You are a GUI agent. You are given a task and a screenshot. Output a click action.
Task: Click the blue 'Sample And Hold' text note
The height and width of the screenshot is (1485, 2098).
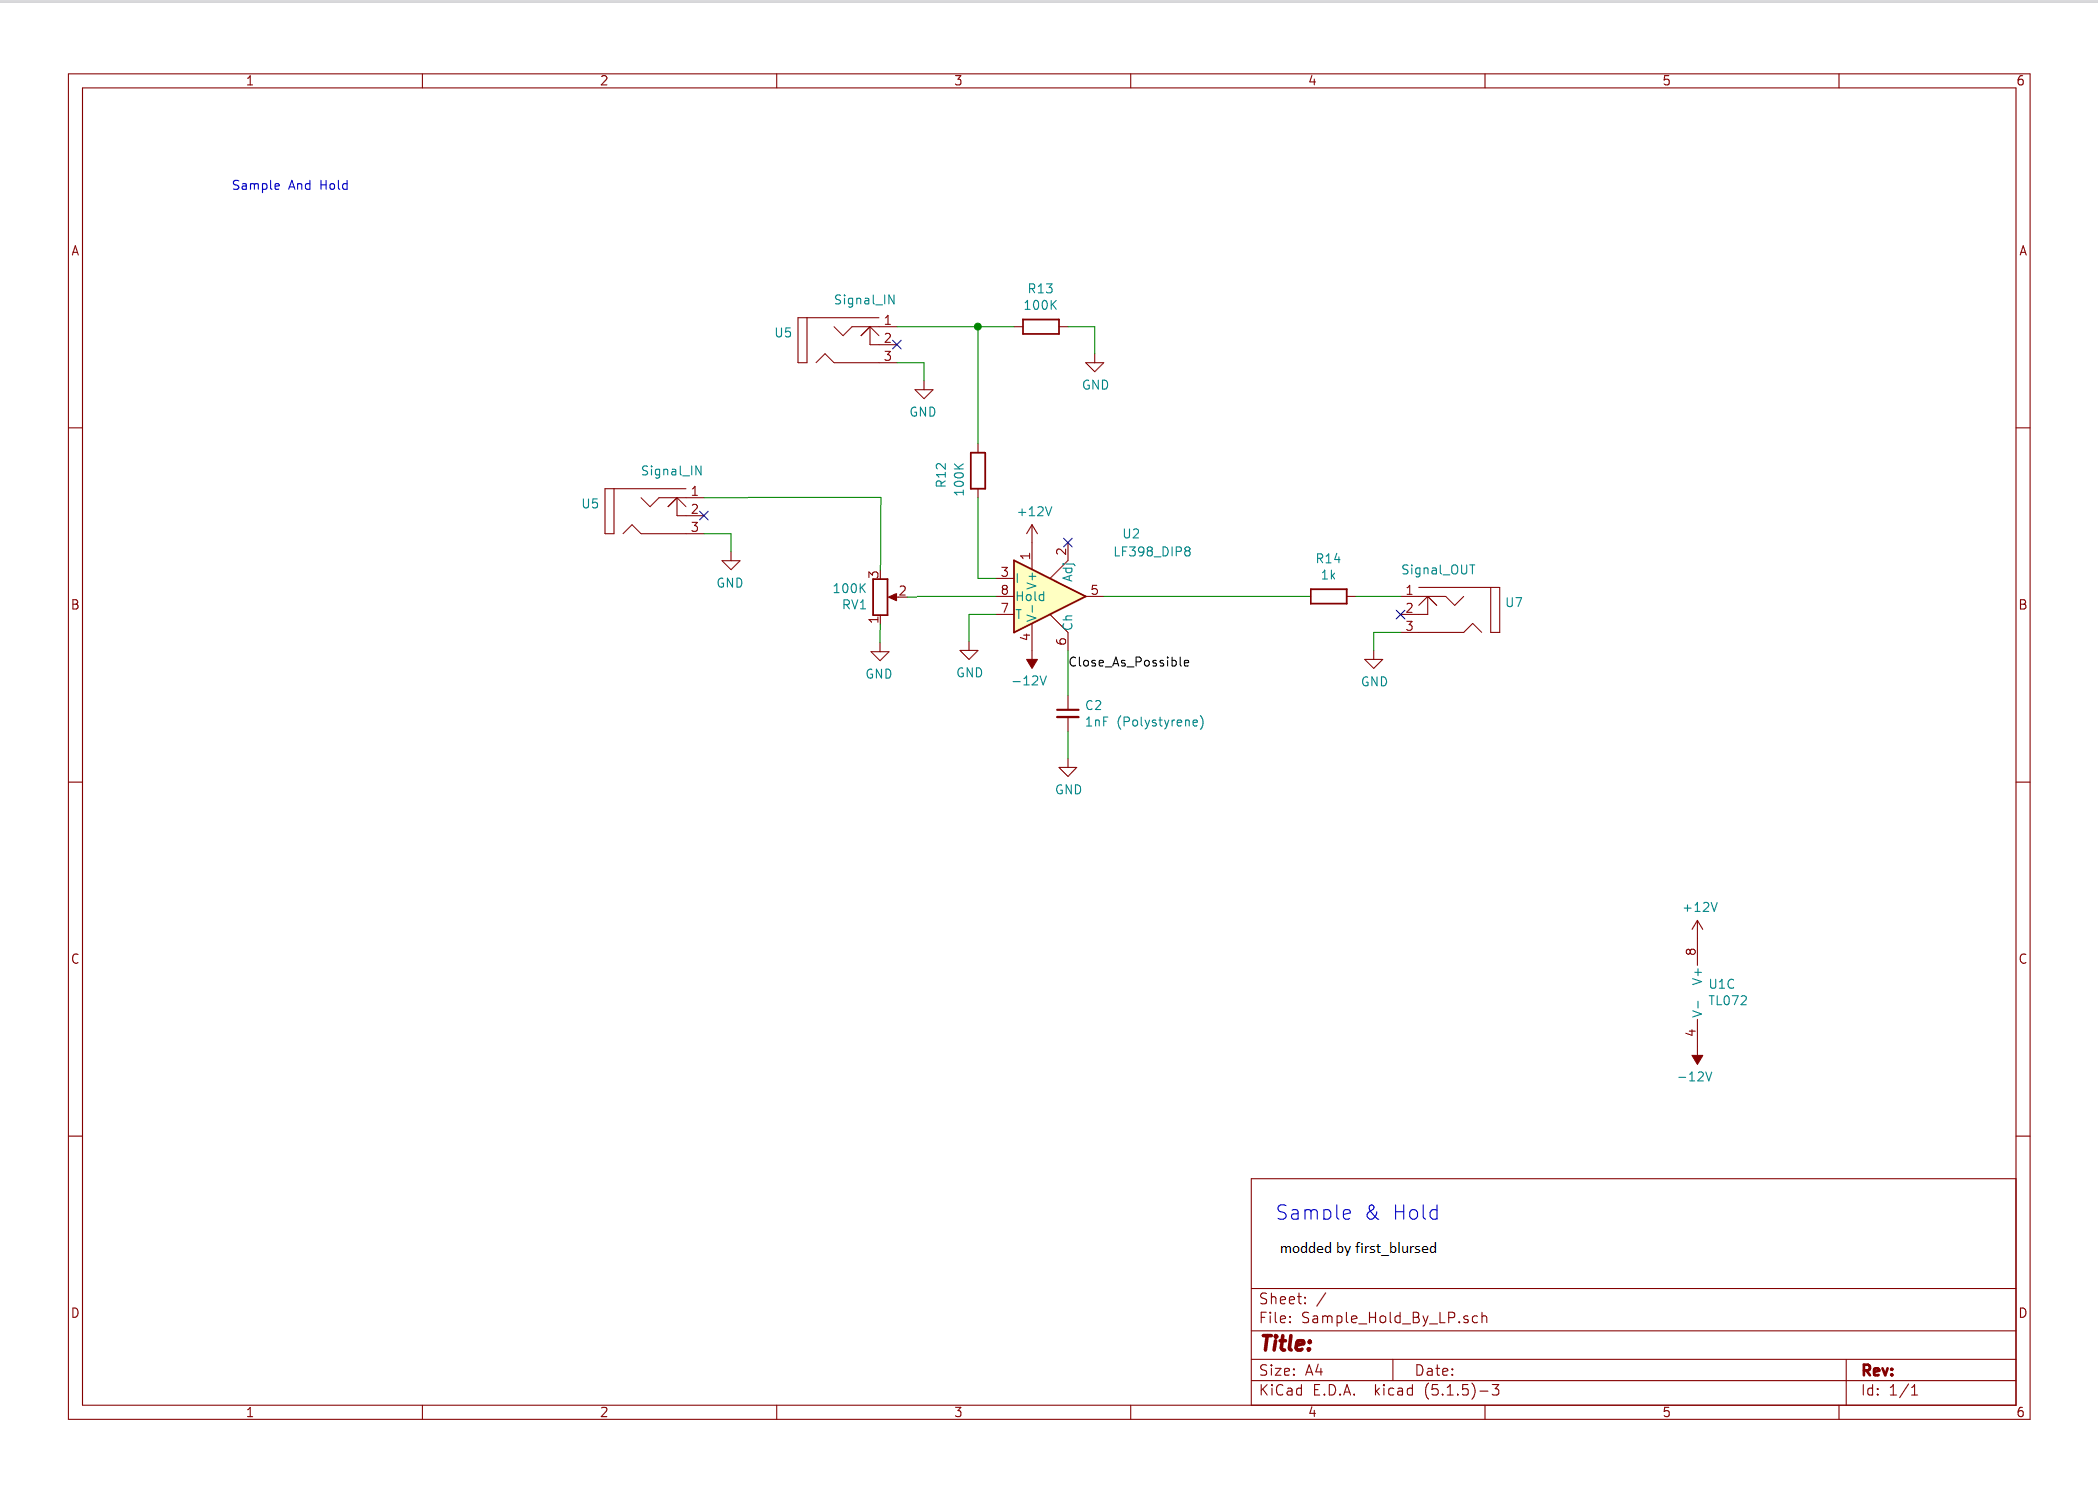click(290, 185)
